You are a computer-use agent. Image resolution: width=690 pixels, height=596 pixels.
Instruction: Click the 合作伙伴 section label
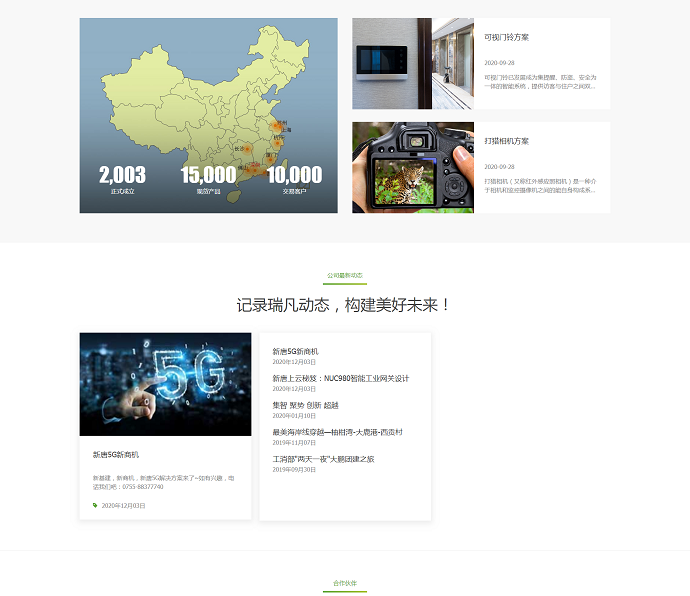click(x=344, y=583)
